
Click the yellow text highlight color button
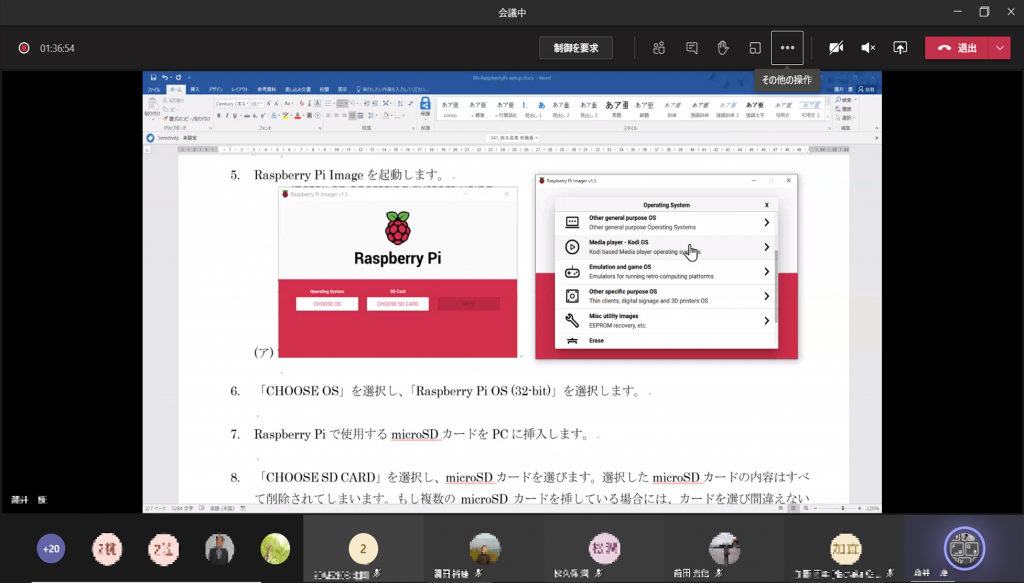coord(285,116)
